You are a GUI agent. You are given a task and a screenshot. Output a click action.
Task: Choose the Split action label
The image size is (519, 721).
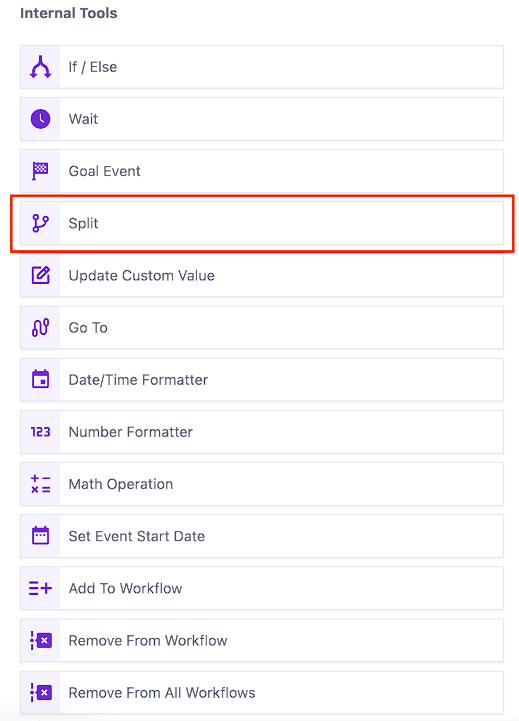pos(83,223)
